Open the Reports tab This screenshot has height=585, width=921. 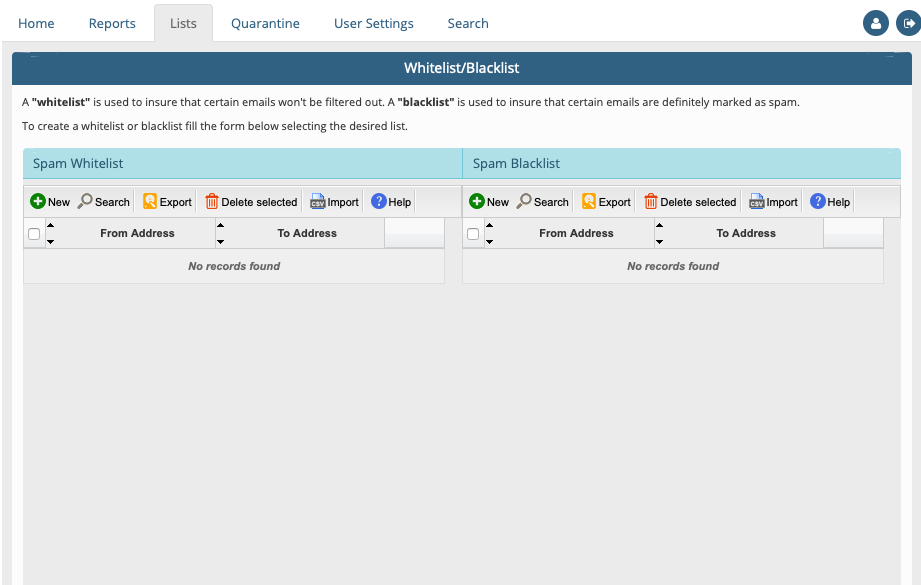click(112, 23)
